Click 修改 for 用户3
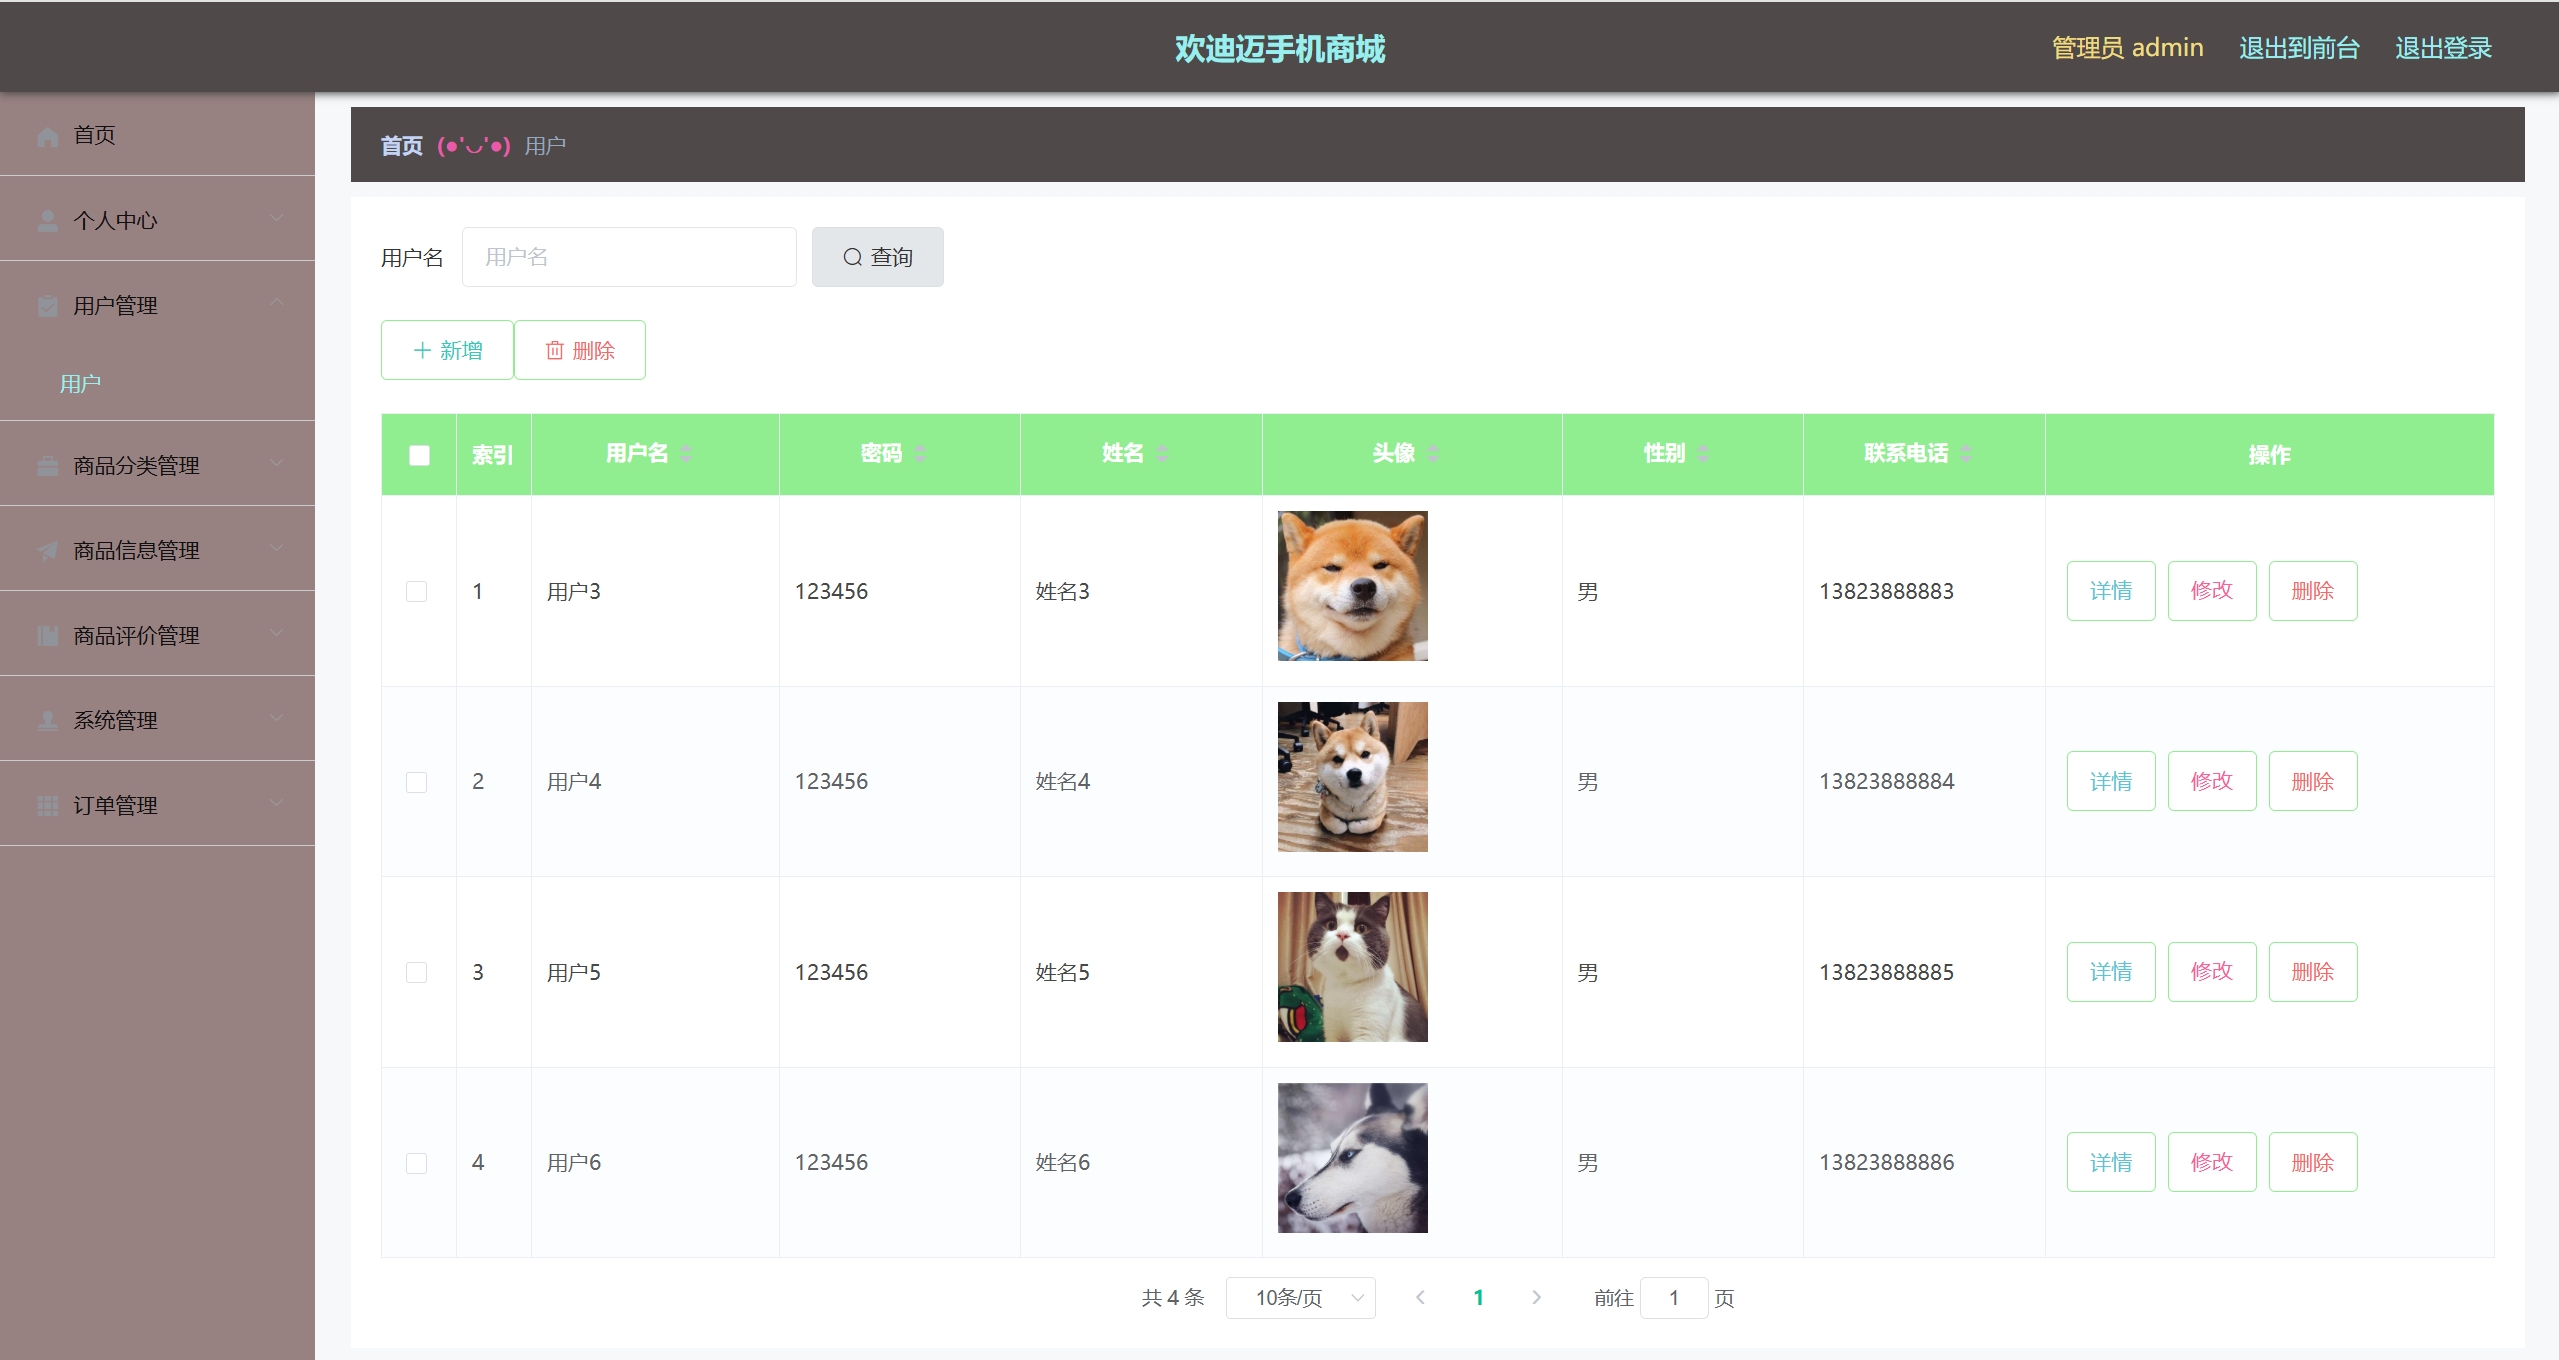Image resolution: width=2559 pixels, height=1360 pixels. pyautogui.click(x=2212, y=591)
